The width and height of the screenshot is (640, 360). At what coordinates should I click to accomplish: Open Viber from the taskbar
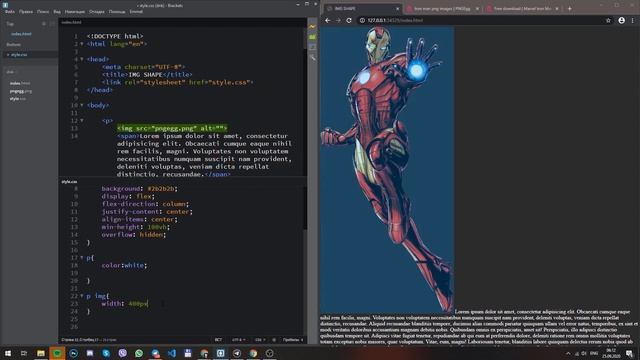122,353
